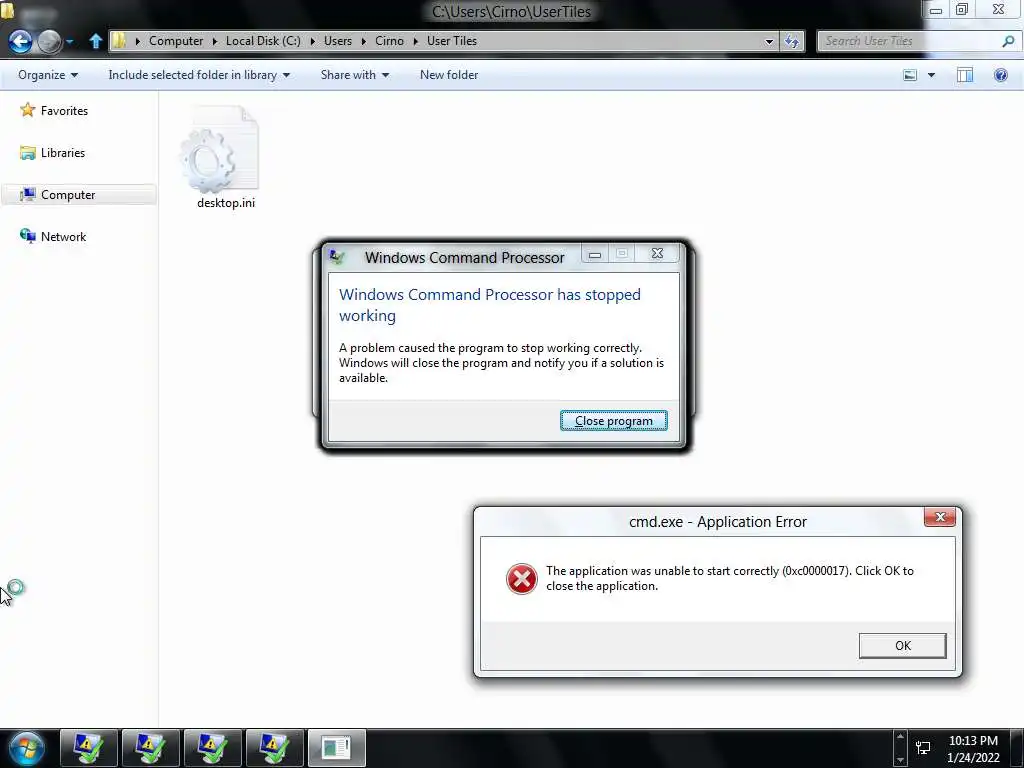
Task: Click third taskbar program icon
Action: 213,748
